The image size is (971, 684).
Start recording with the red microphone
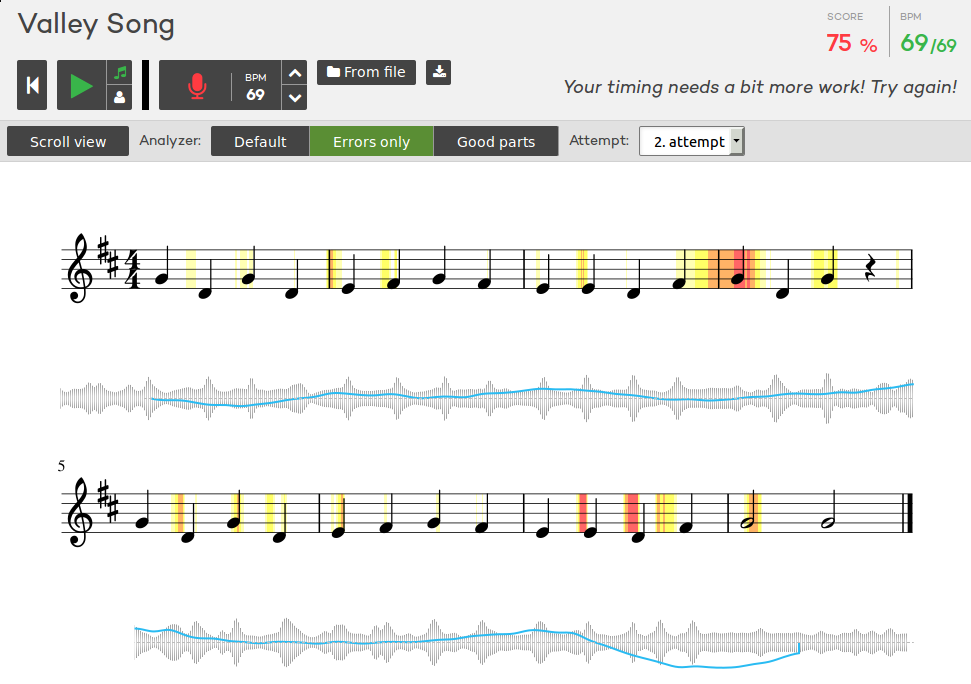[196, 86]
